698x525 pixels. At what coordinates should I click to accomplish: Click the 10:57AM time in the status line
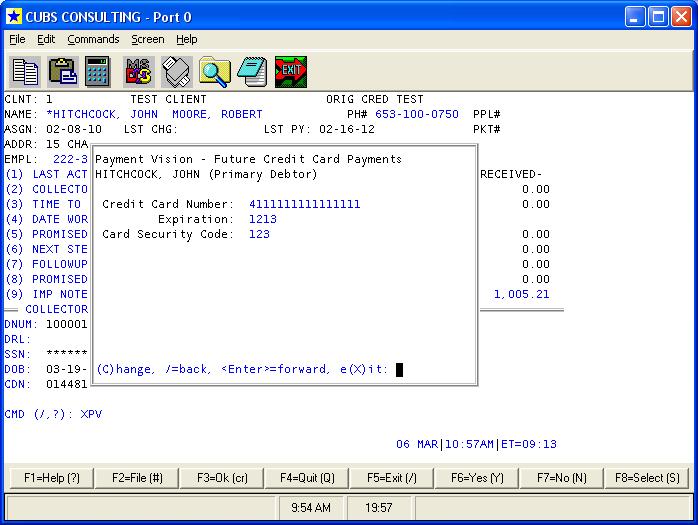469,444
